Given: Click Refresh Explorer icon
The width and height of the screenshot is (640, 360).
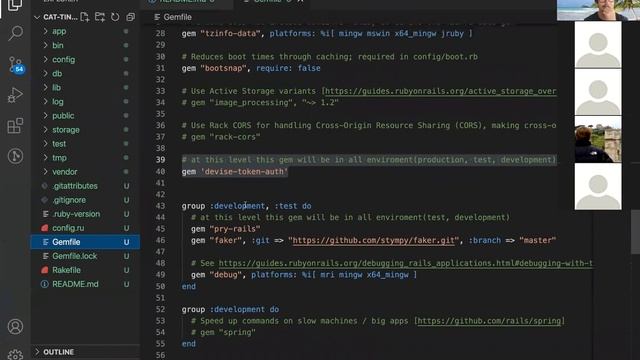Looking at the screenshot, I should (x=115, y=17).
